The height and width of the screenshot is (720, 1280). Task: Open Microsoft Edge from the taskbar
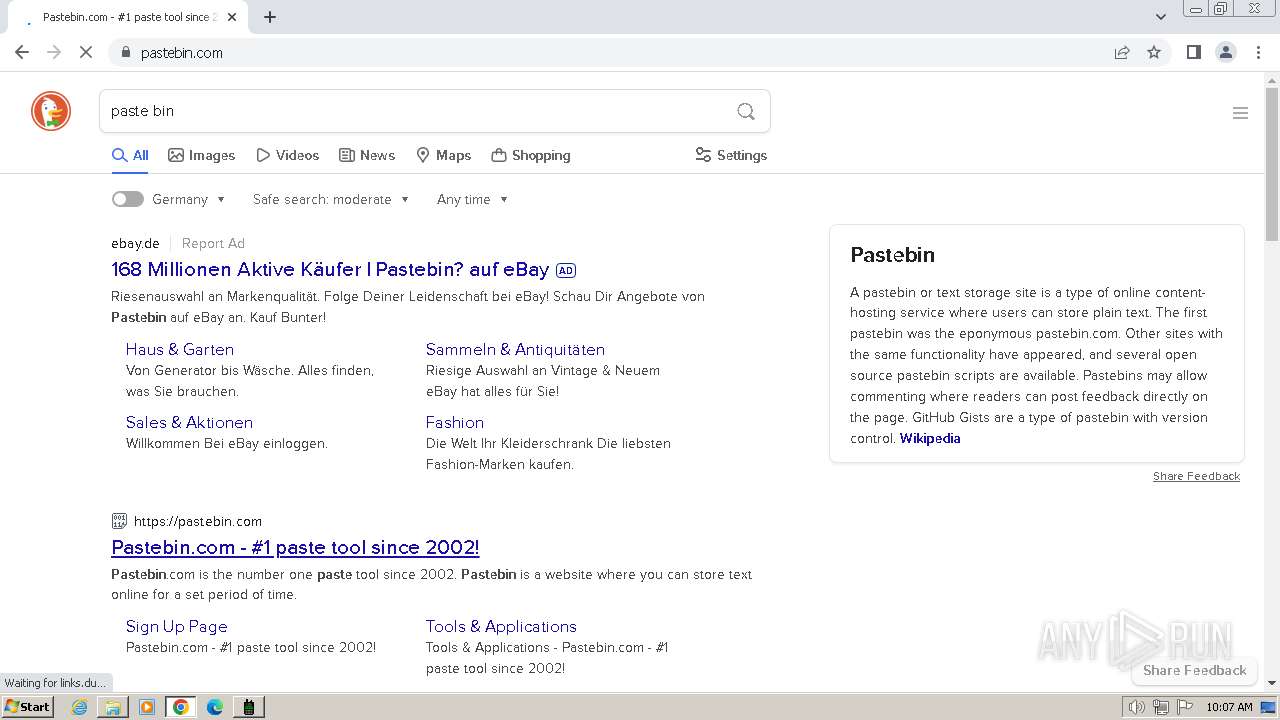coord(215,707)
